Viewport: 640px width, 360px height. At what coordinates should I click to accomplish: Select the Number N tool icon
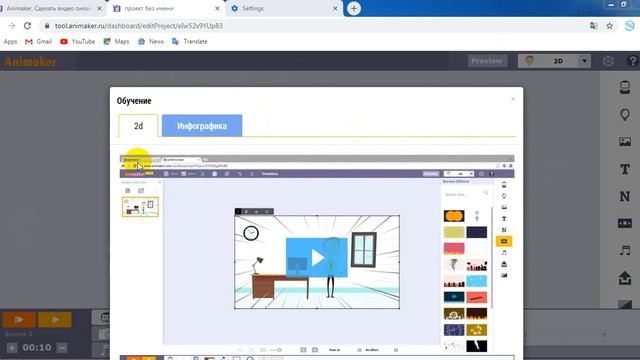coord(625,196)
